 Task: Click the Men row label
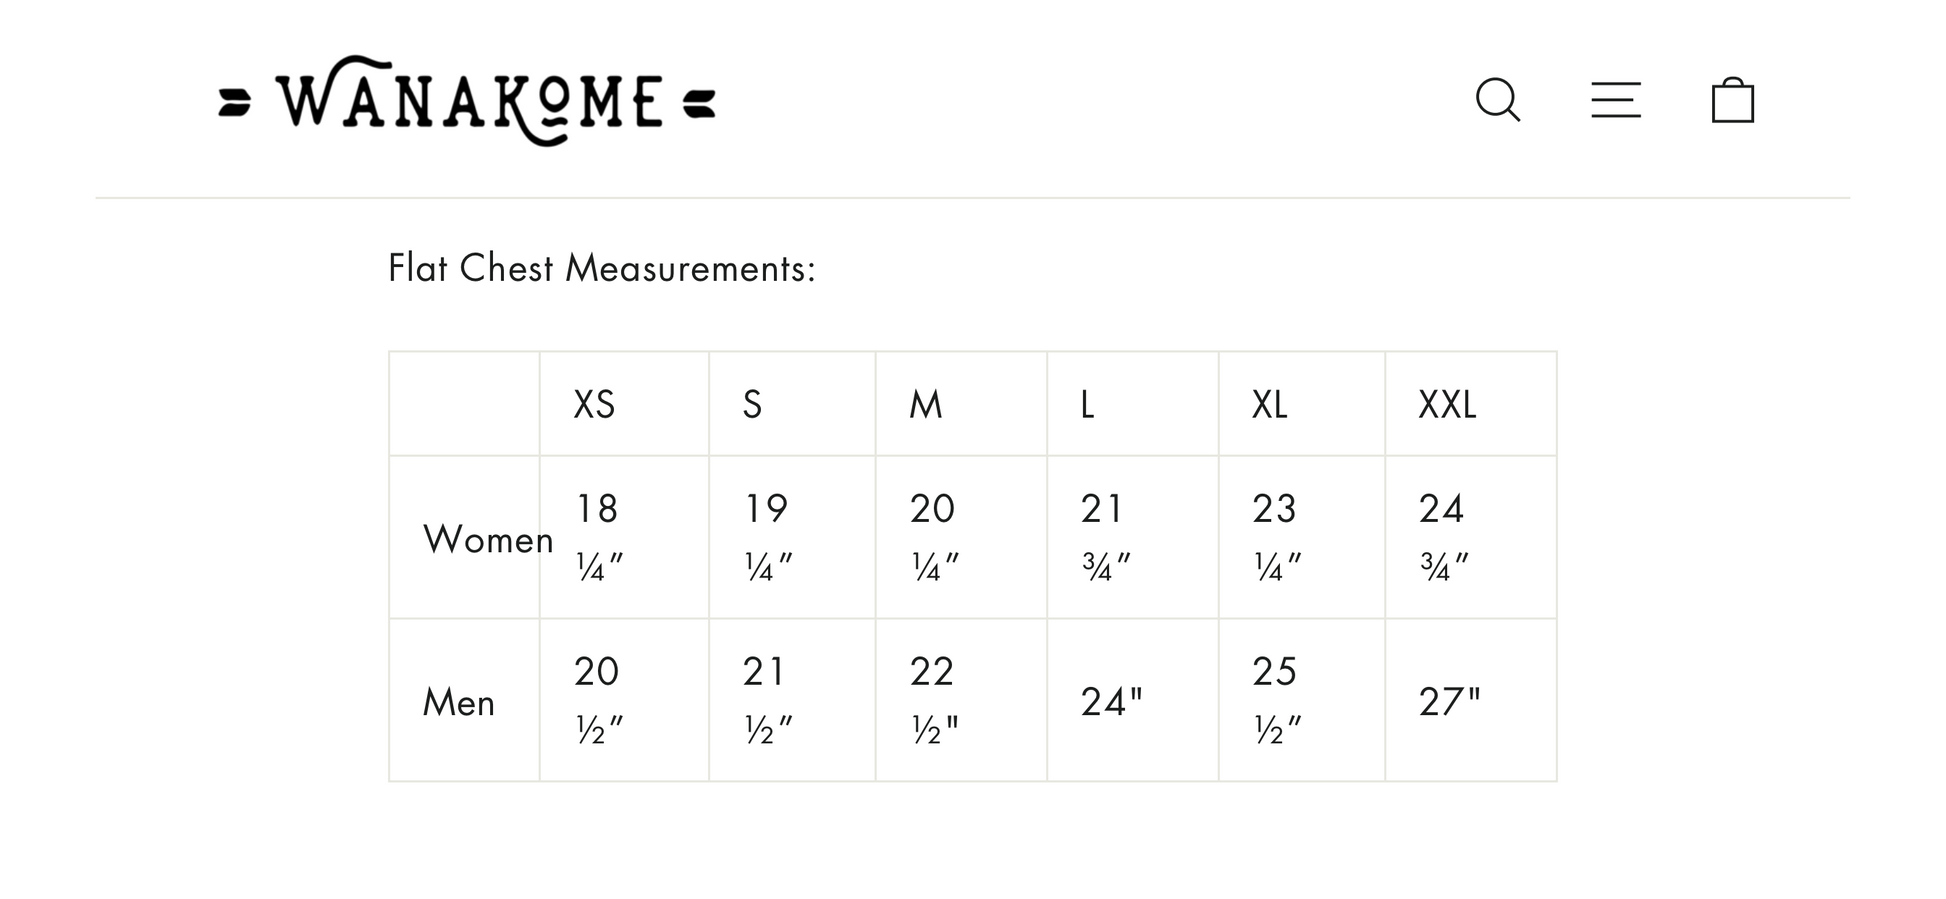(459, 702)
